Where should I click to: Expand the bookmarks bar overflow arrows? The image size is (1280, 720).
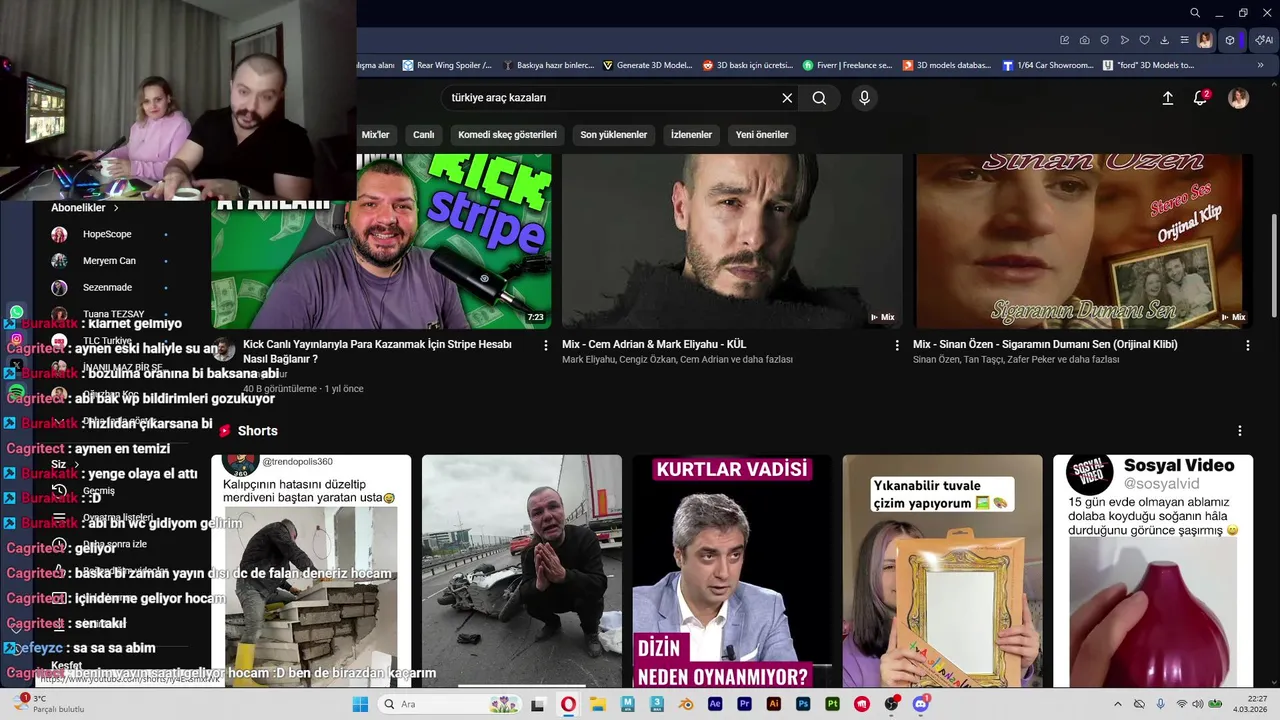1260,65
